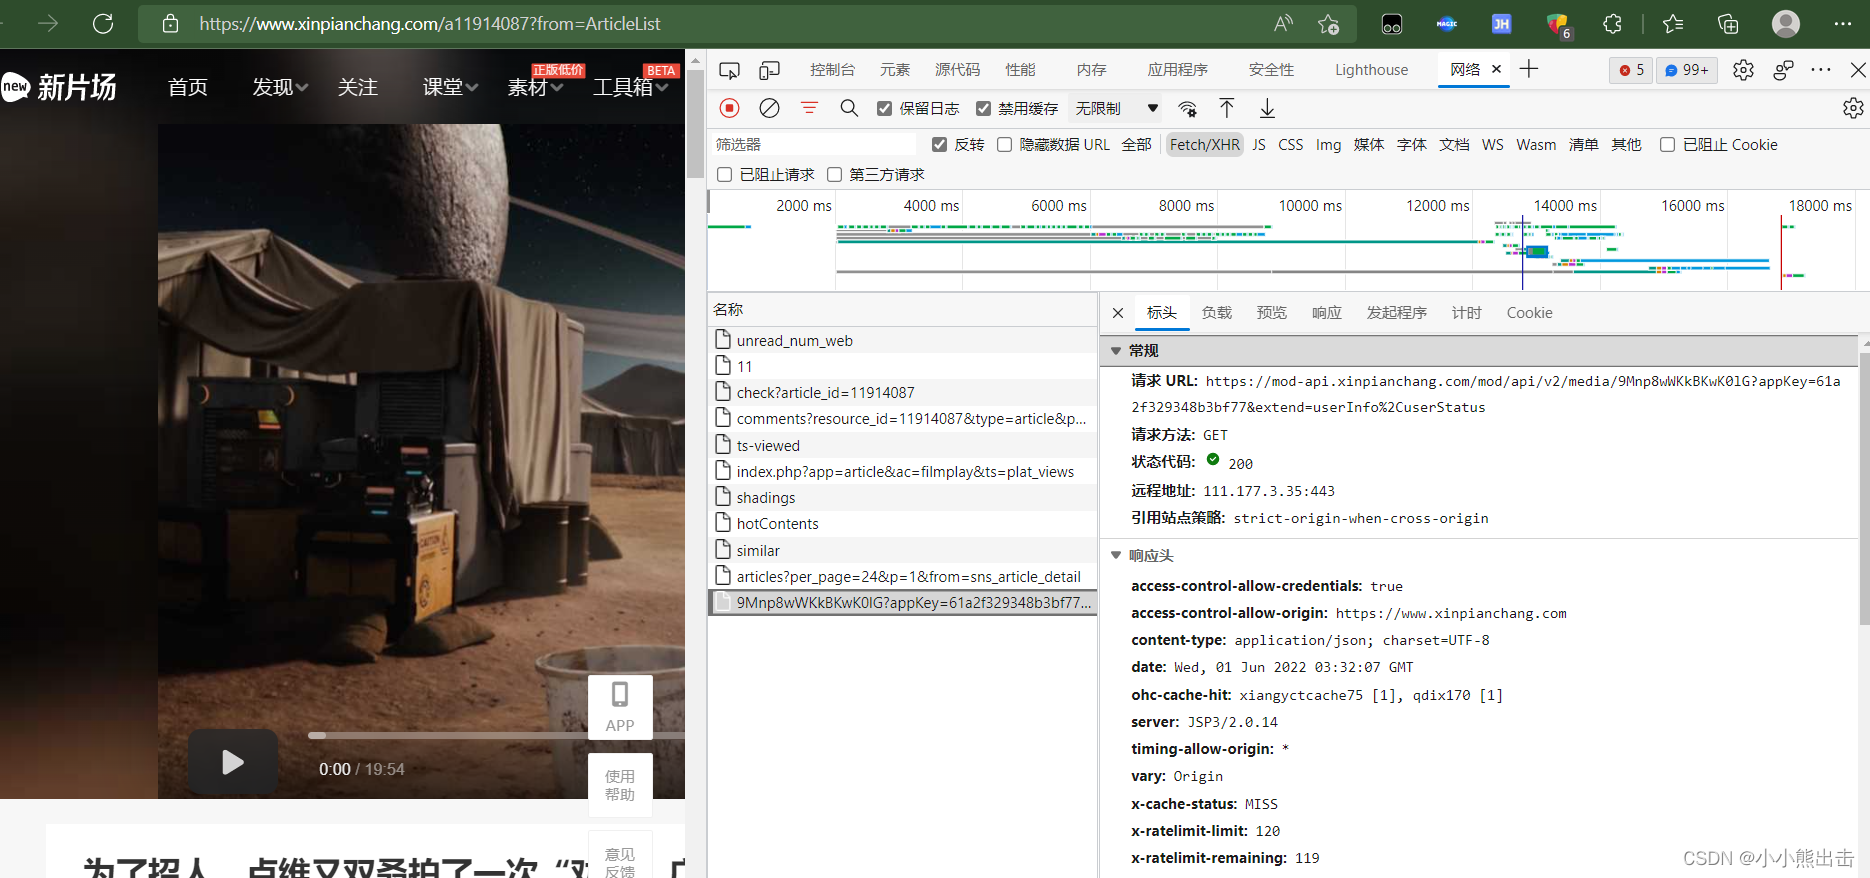Click the 筛选器 filter input field
The height and width of the screenshot is (878, 1870).
(x=812, y=145)
